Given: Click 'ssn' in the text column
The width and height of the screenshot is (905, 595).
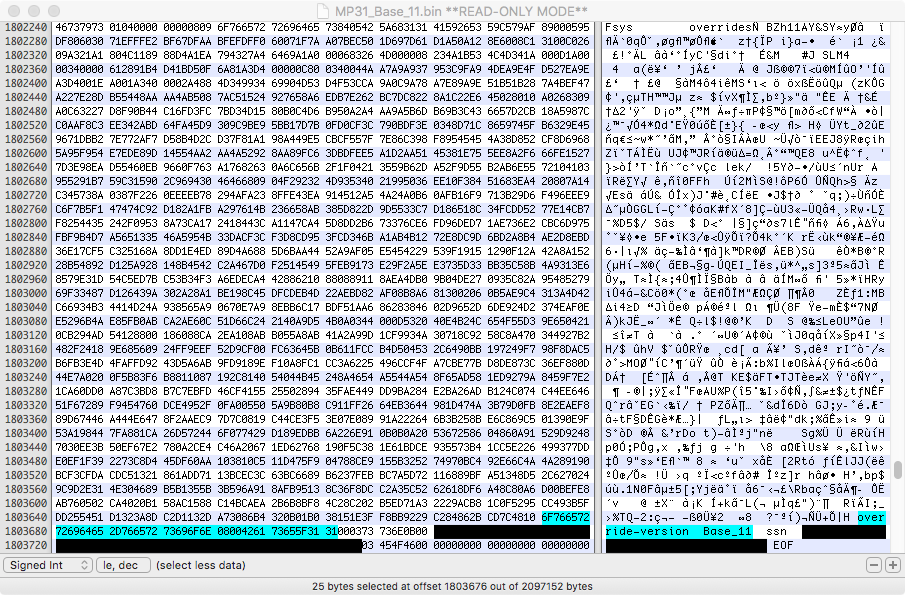Looking at the screenshot, I should (776, 531).
